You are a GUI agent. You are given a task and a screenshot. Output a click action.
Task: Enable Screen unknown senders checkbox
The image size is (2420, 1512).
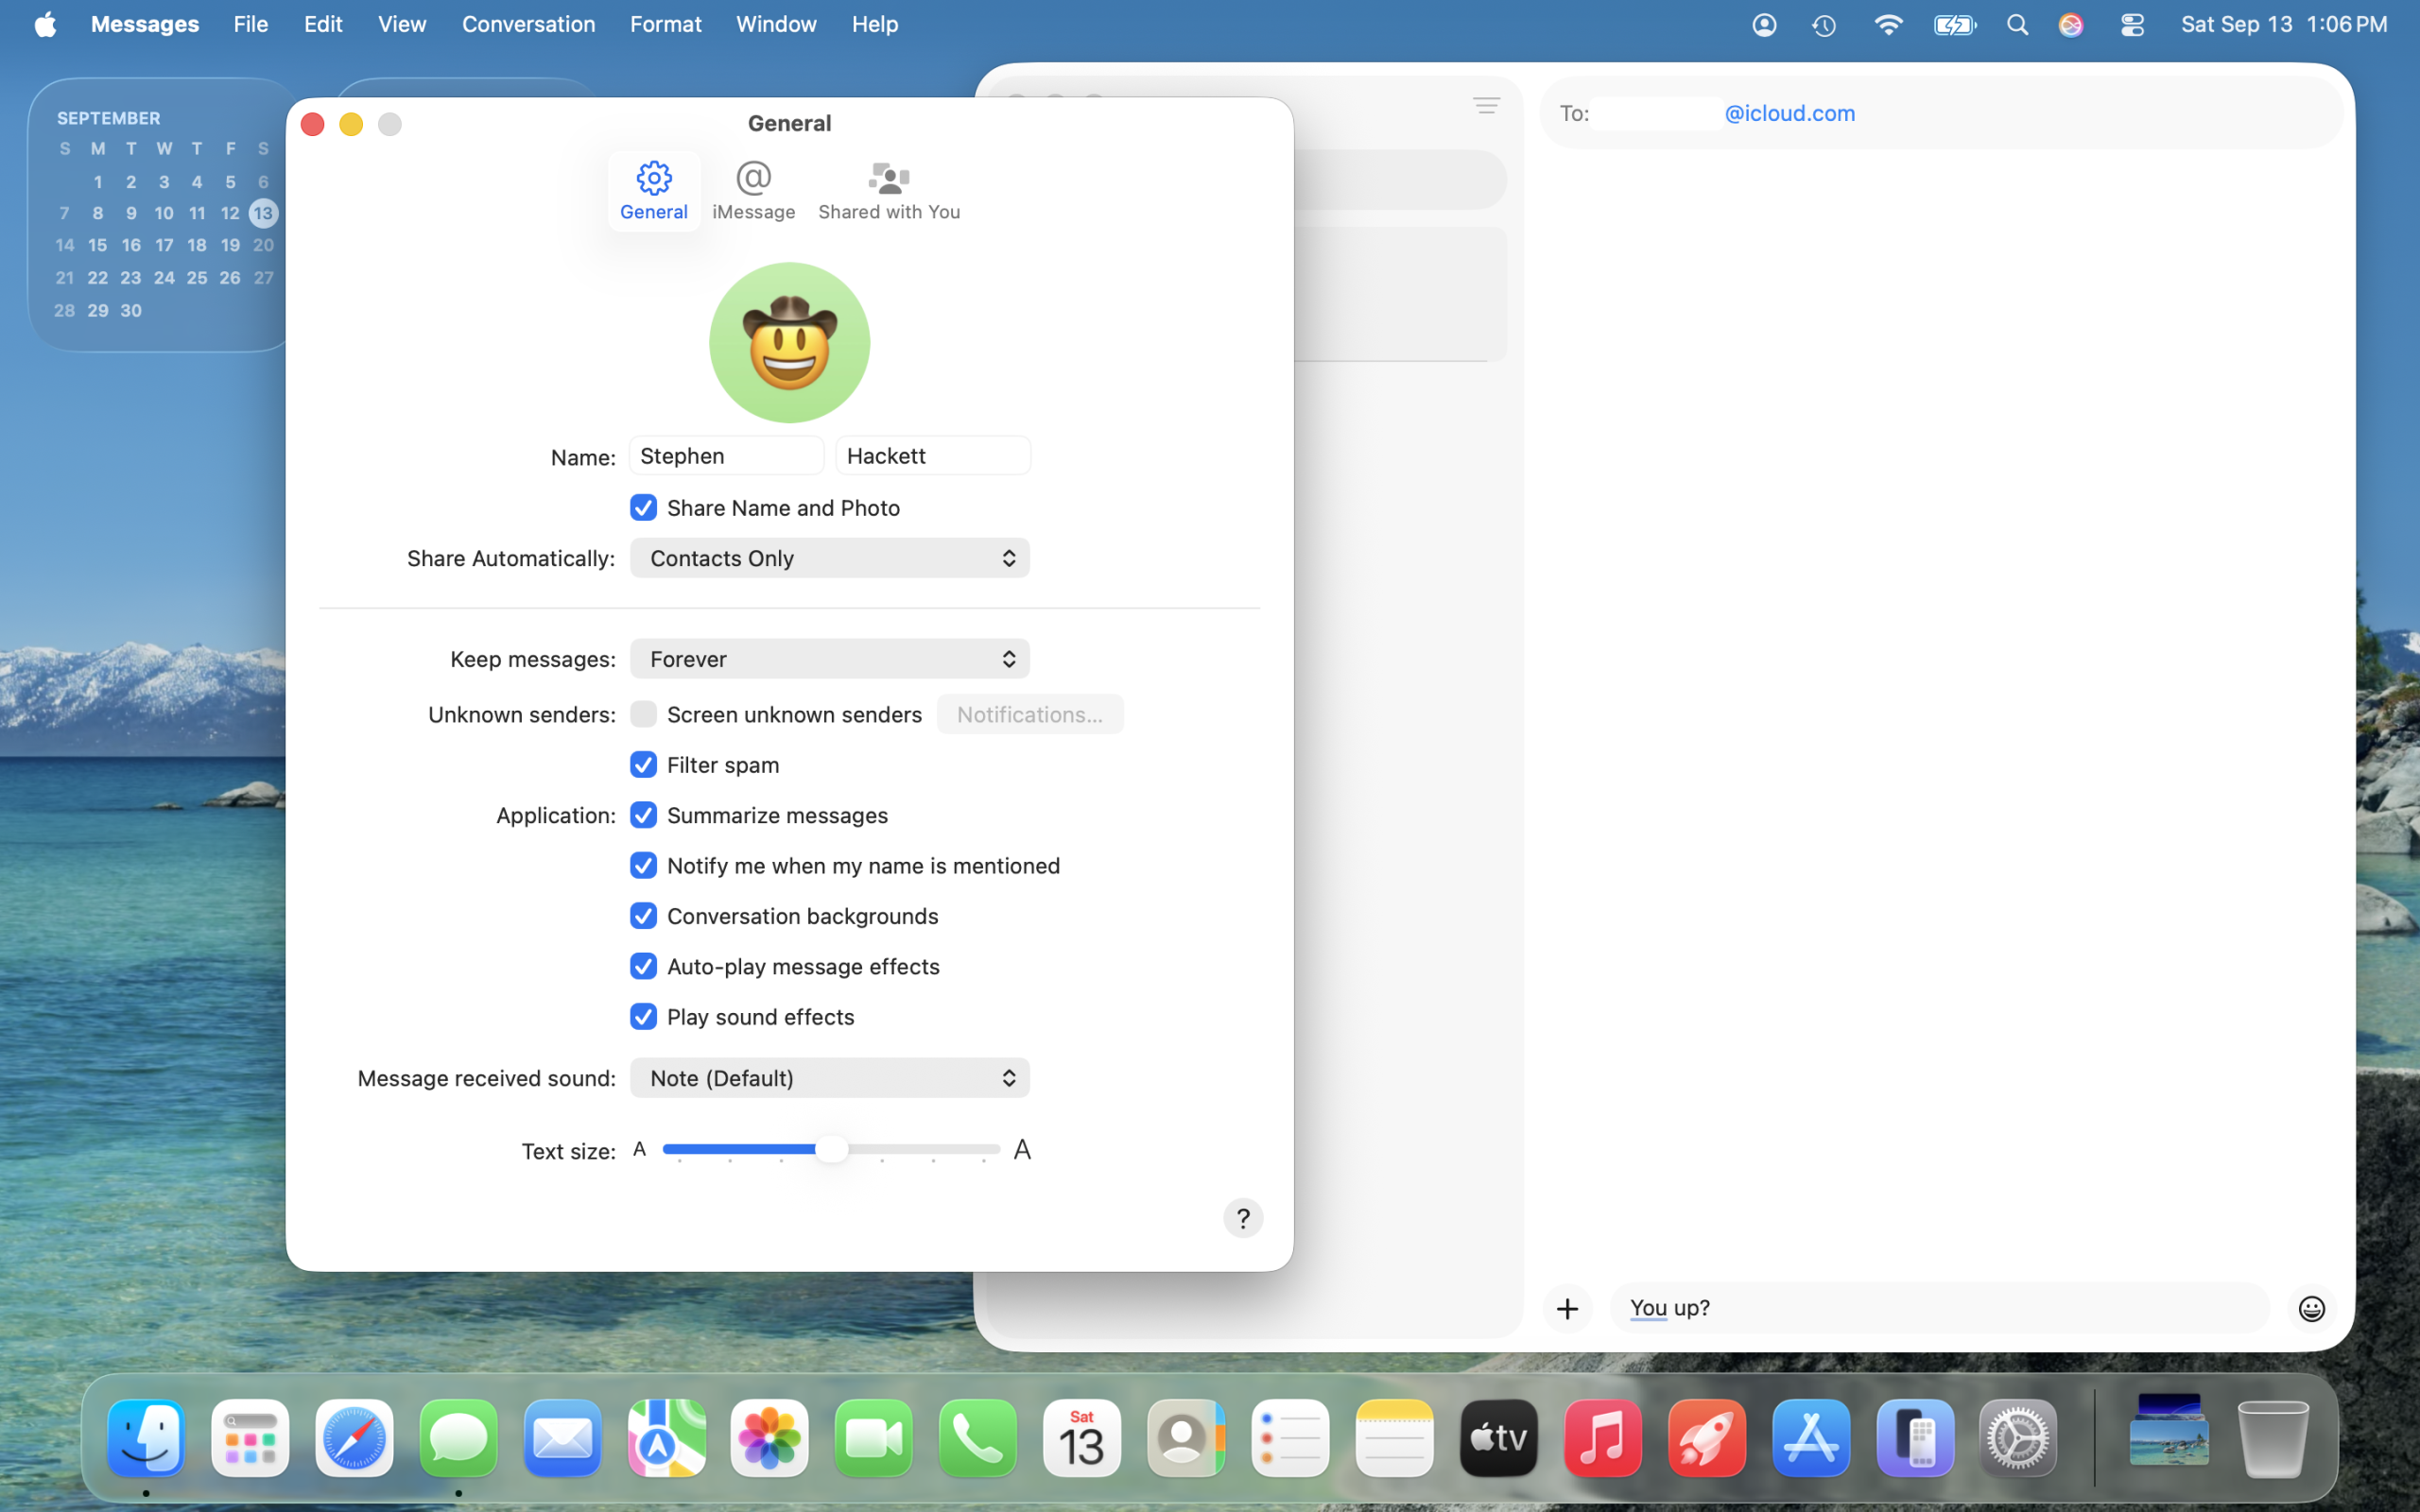click(643, 714)
